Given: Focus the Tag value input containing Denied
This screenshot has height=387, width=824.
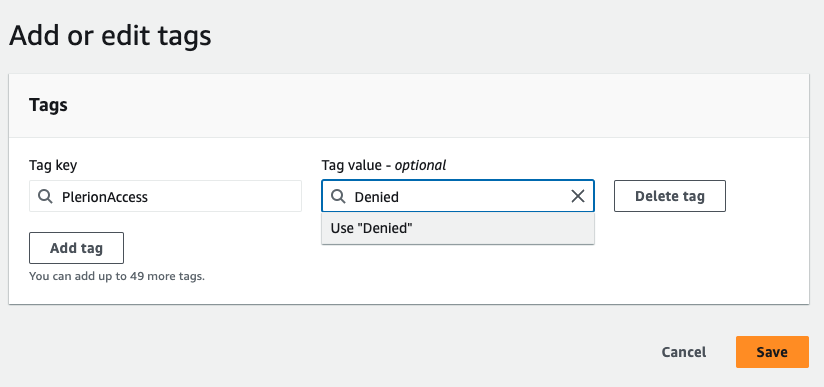Looking at the screenshot, I should point(458,196).
